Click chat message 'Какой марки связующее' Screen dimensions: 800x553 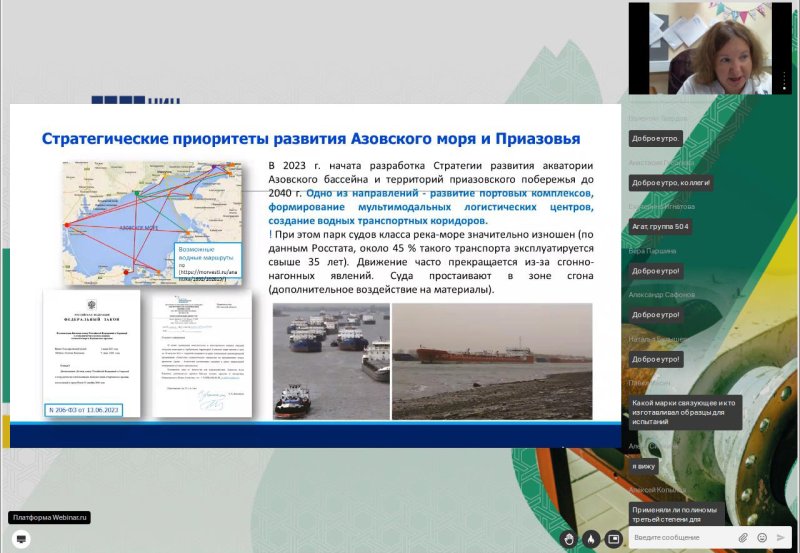tap(684, 412)
